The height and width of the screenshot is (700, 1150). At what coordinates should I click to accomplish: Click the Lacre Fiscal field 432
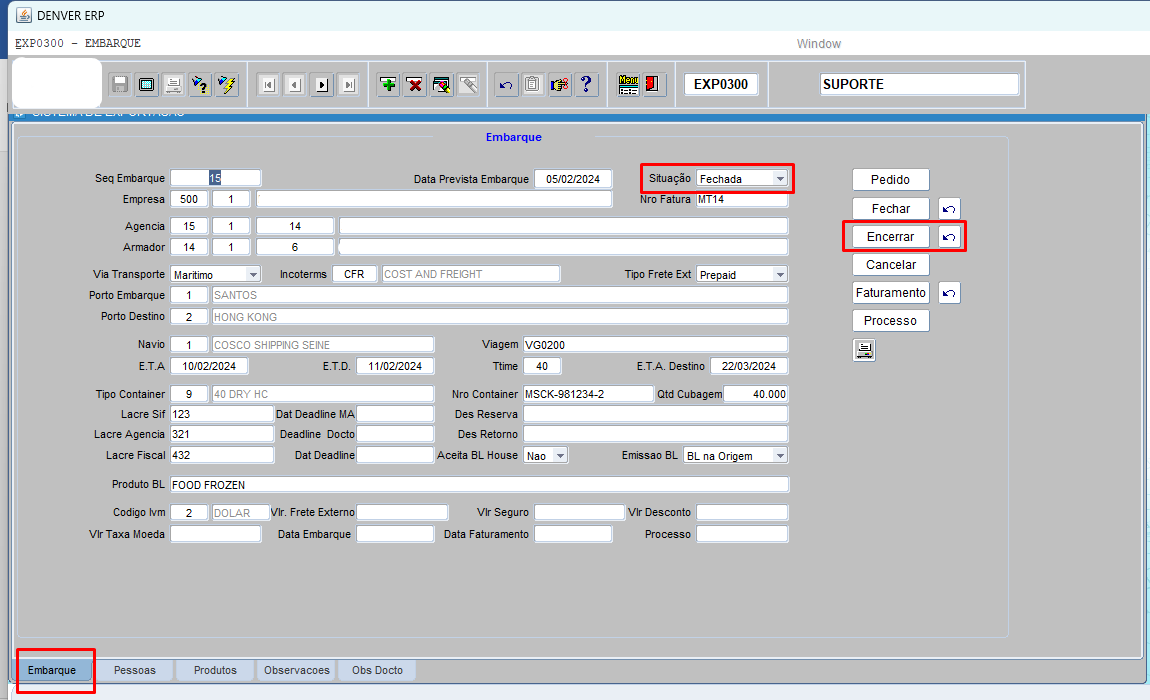pyautogui.click(x=222, y=456)
